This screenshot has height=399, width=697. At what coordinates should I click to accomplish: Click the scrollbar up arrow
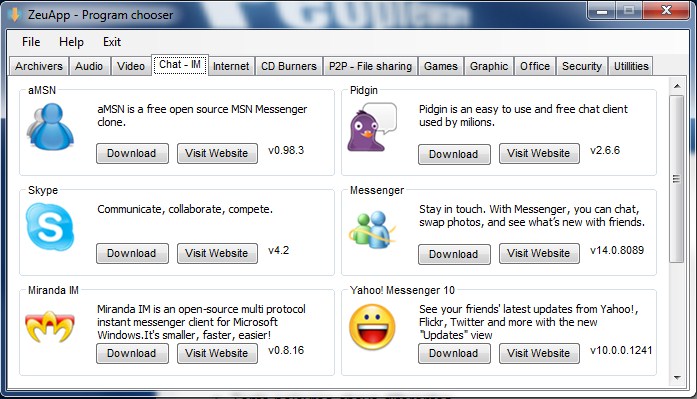click(x=677, y=86)
